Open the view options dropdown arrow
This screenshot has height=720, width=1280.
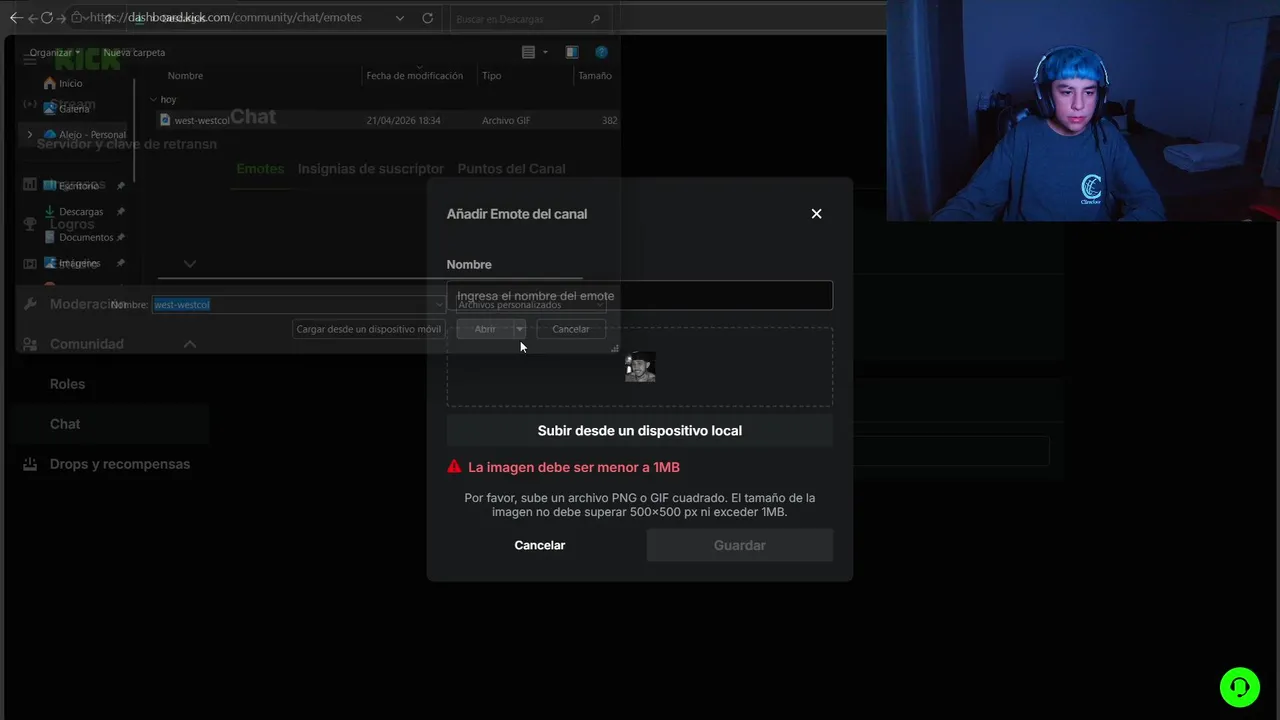coord(545,52)
